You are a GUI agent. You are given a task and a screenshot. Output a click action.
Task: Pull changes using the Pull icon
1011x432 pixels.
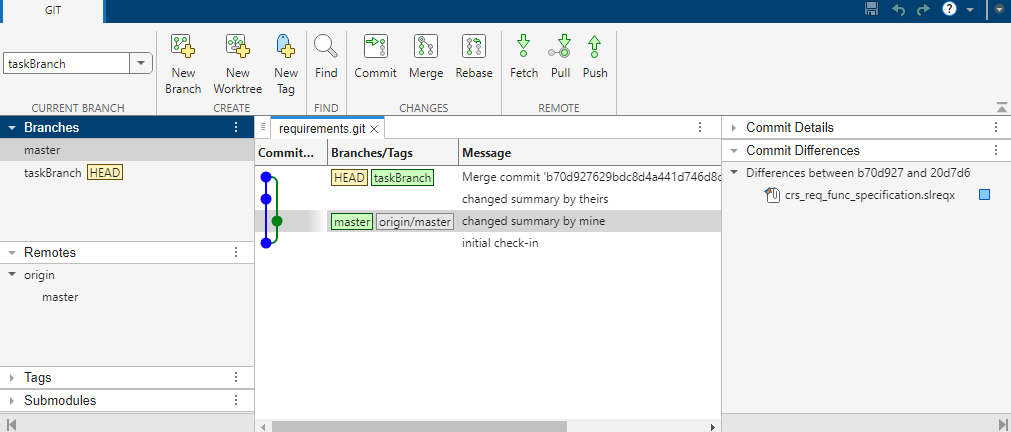(560, 46)
